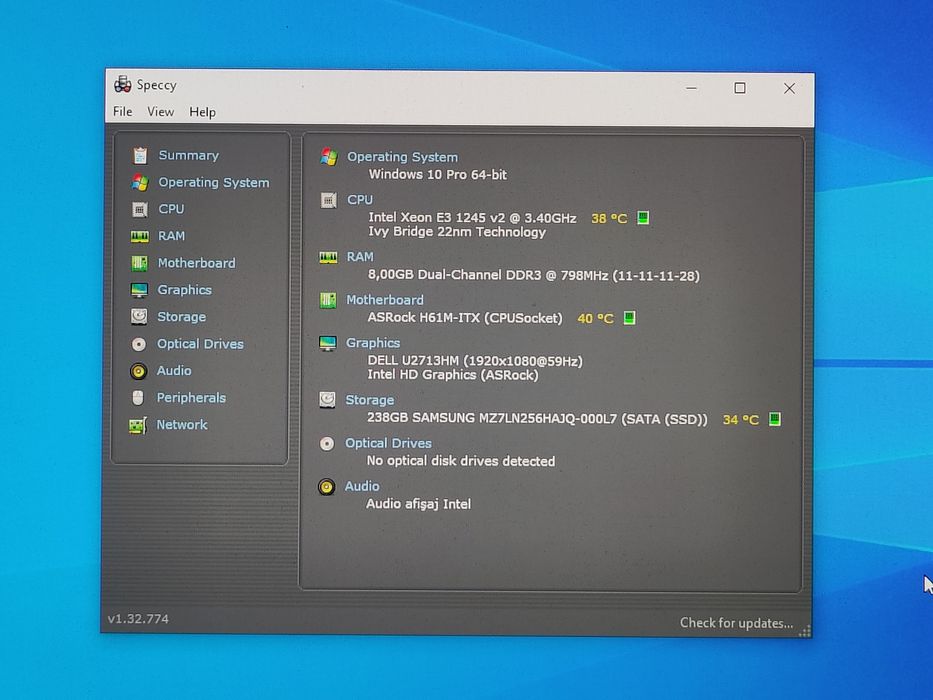Click the CPU chip icon in sidebar

(139, 210)
